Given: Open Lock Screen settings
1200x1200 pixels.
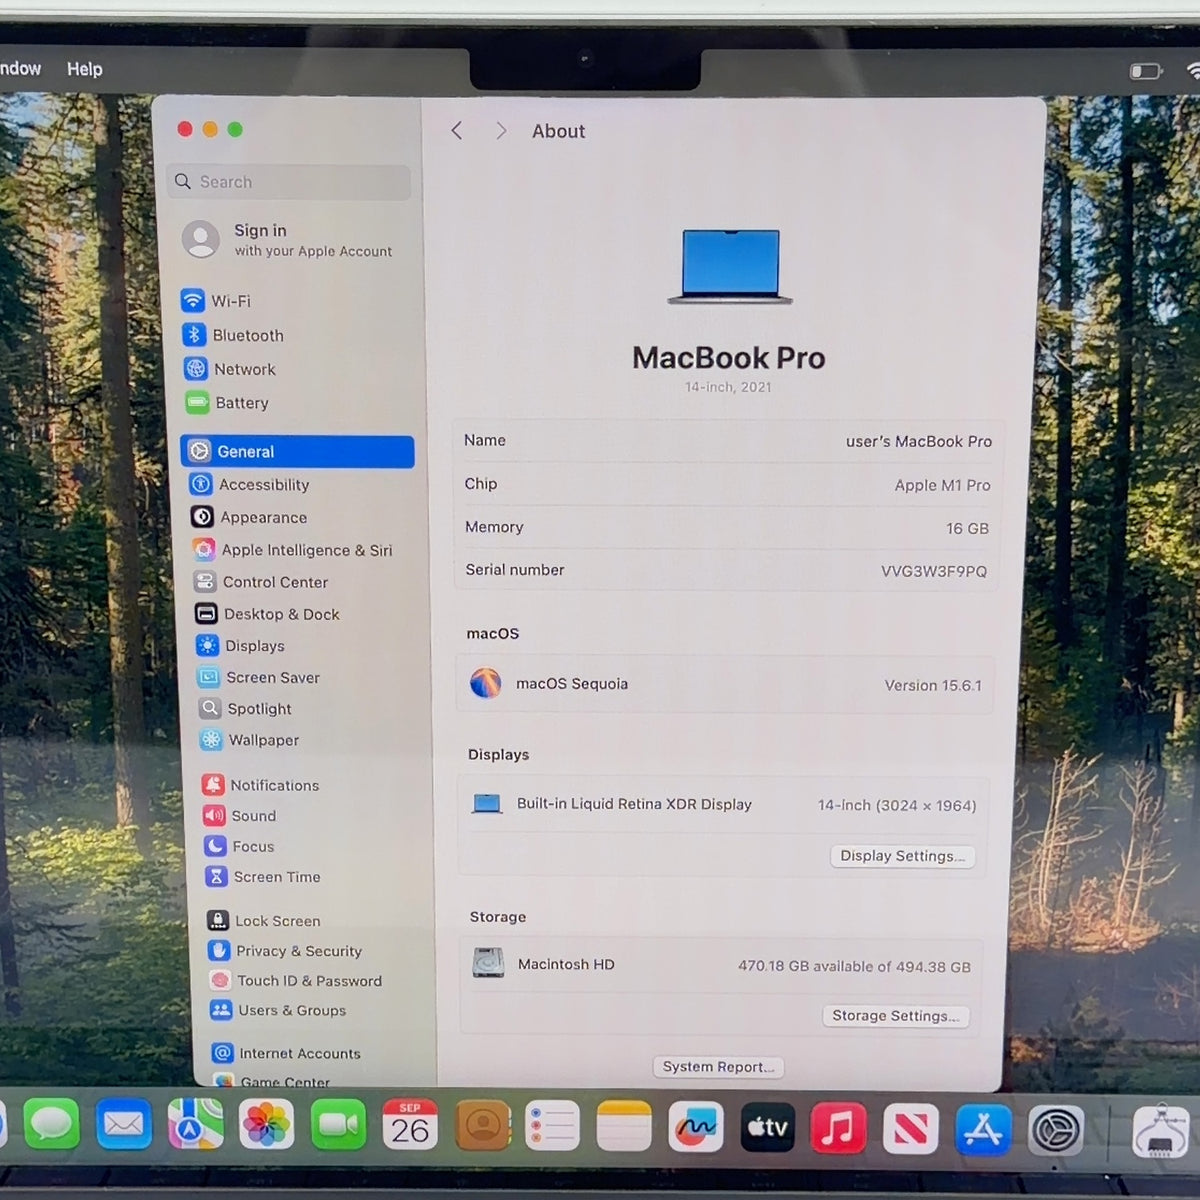Looking at the screenshot, I should coord(263,921).
